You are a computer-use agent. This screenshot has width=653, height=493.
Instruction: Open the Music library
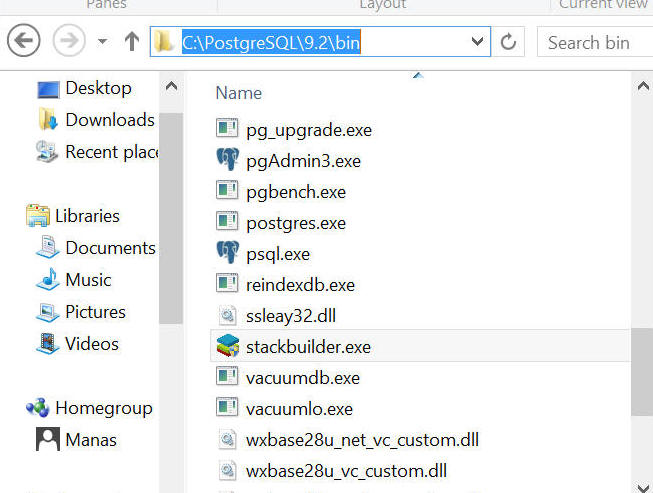tap(88, 280)
